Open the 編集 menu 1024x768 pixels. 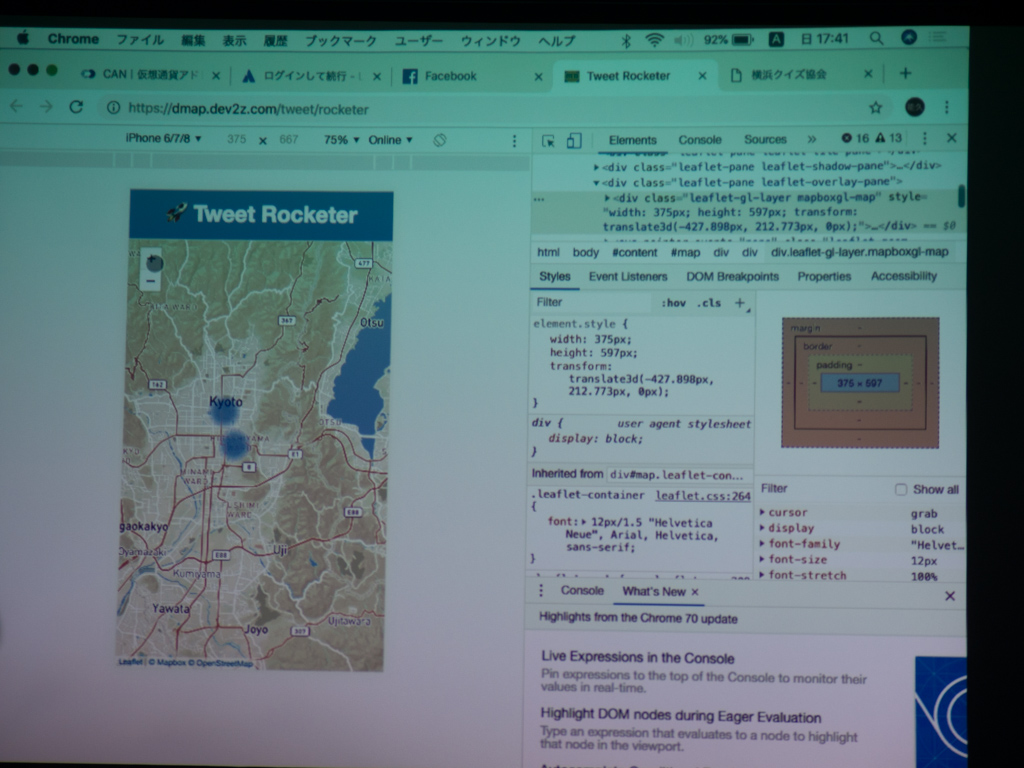tap(193, 40)
